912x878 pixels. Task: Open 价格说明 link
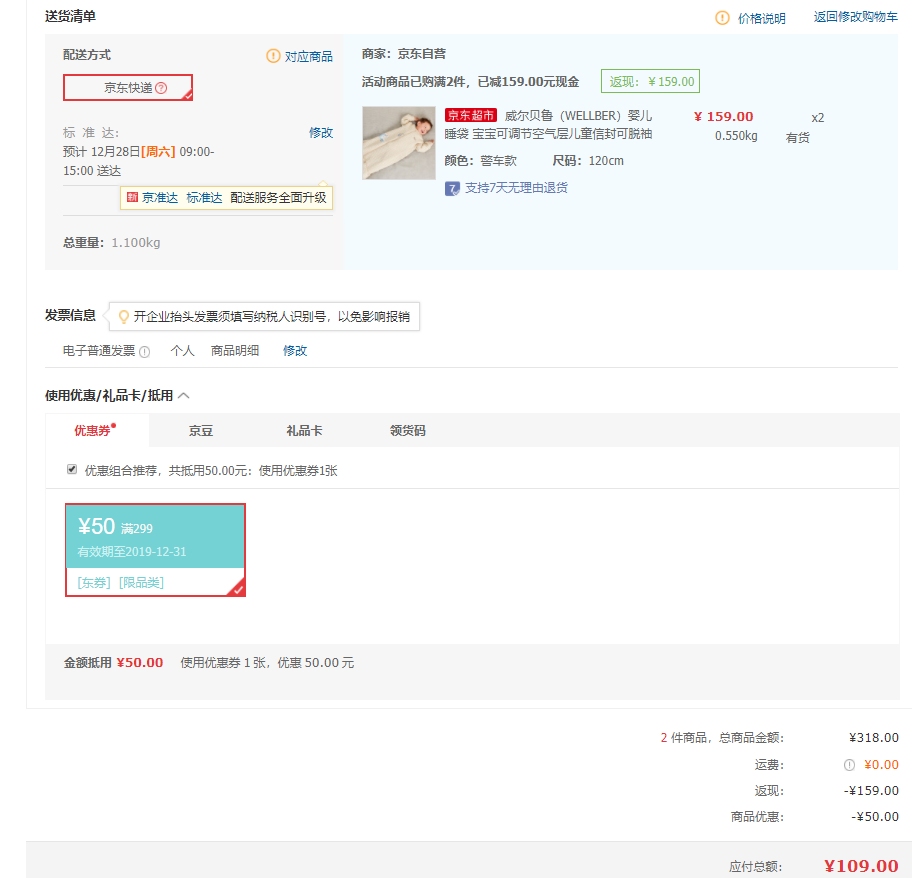click(761, 19)
